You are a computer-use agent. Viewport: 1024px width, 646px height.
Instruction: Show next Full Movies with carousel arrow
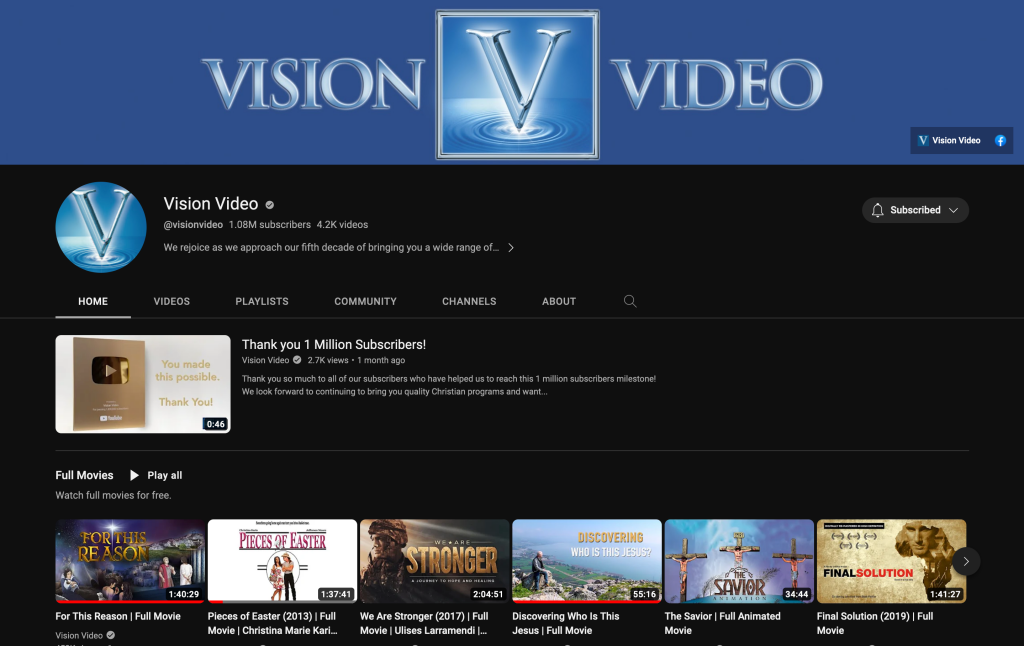pyautogui.click(x=966, y=562)
